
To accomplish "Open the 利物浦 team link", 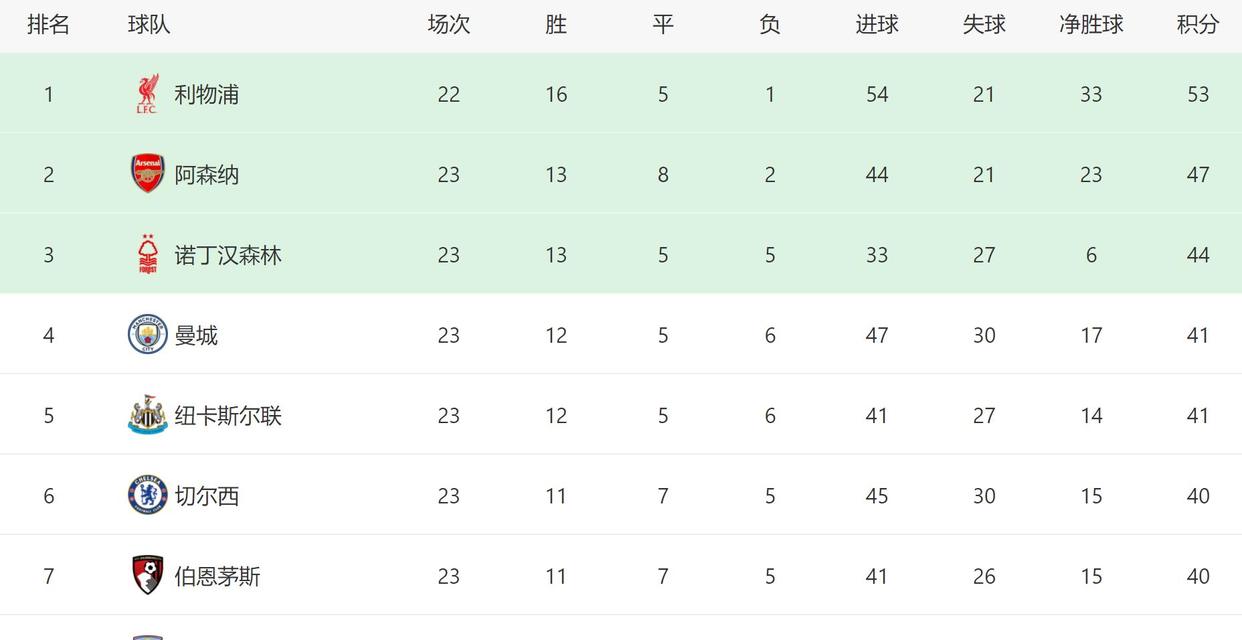I will [x=207, y=94].
